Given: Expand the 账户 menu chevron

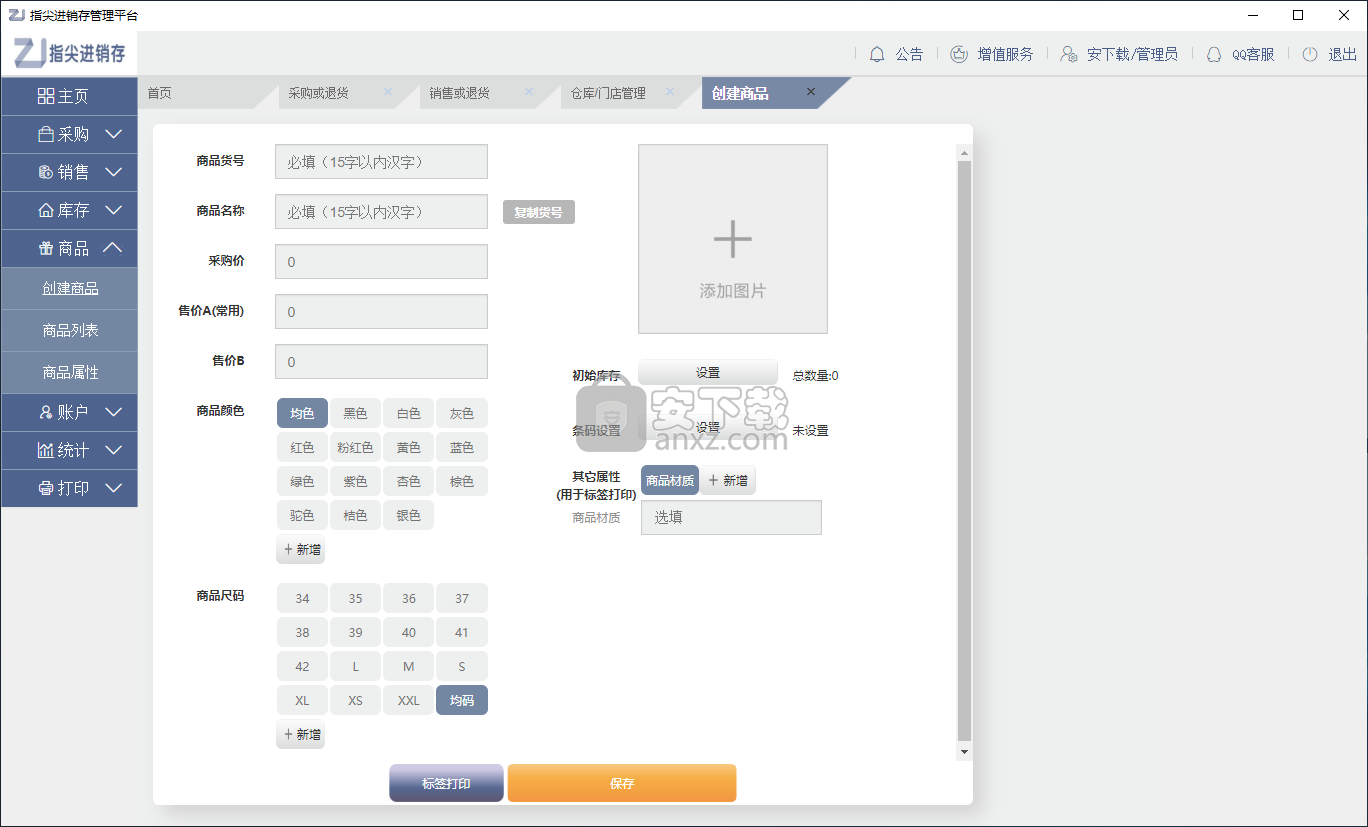Looking at the screenshot, I should click(113, 412).
